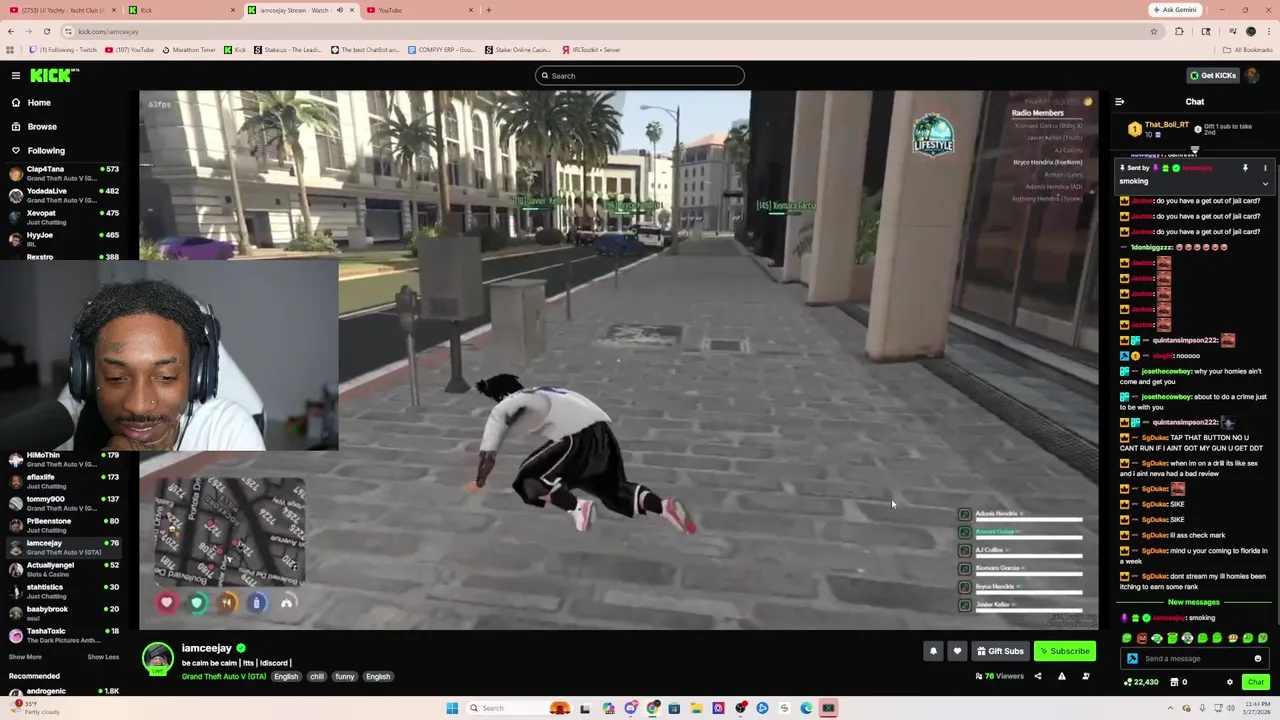Click Show Less in sidebar
Screen dimensions: 1280x720
pos(103,657)
